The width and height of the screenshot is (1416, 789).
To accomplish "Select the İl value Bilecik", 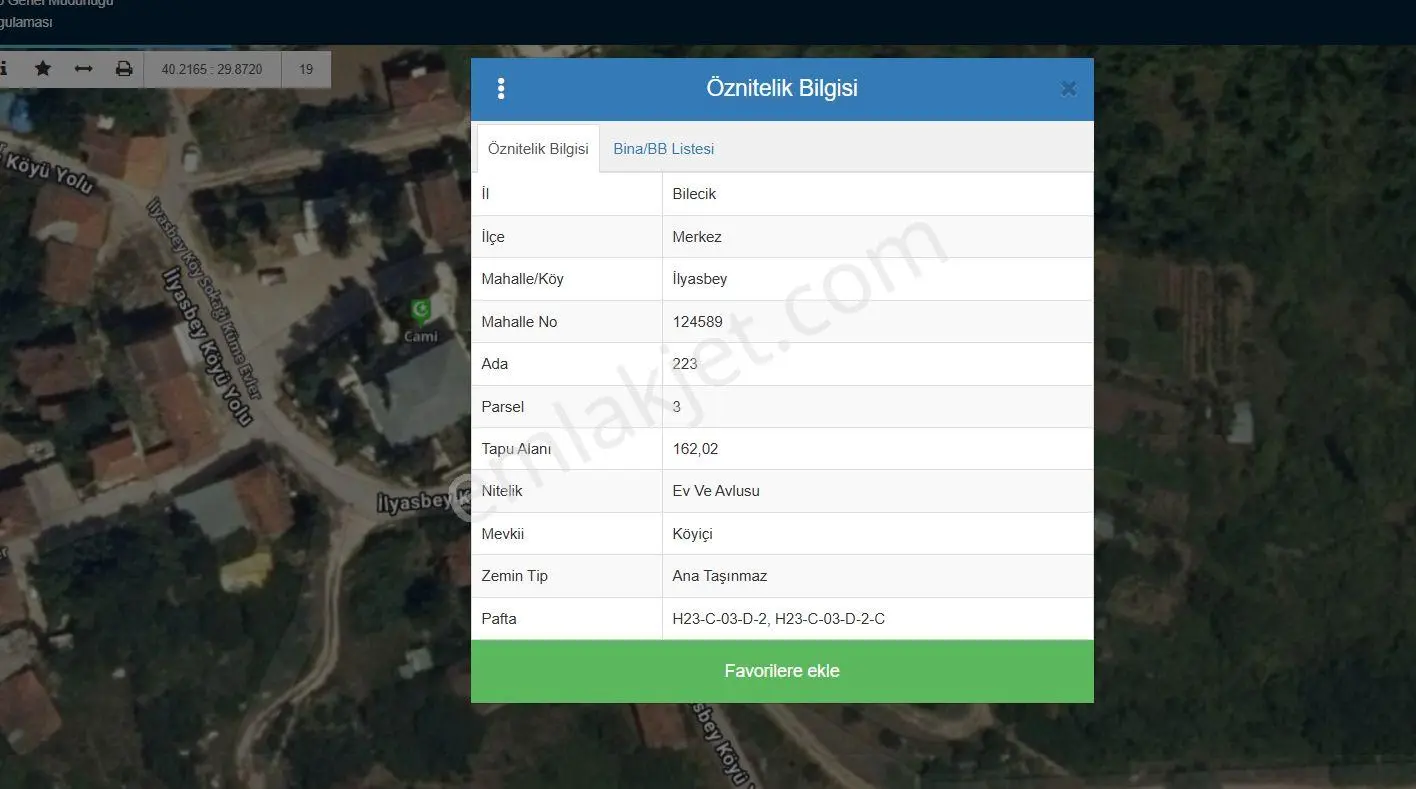I will (694, 194).
